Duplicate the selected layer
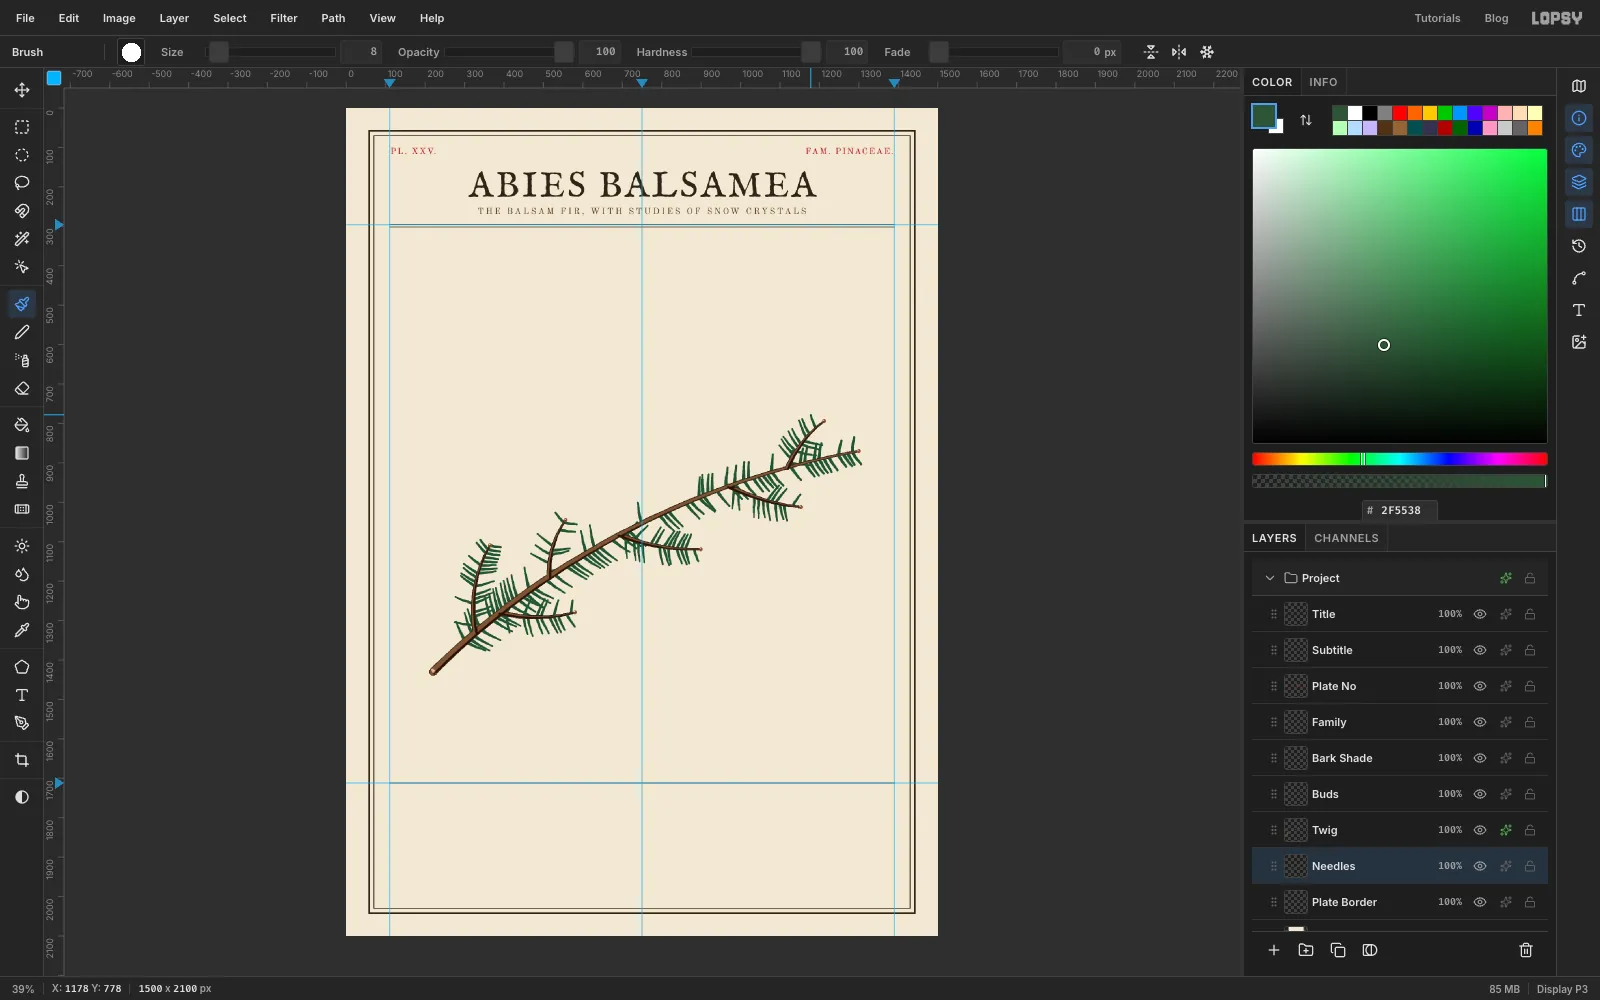Screen dimensions: 1600x1000 [x=1338, y=950]
